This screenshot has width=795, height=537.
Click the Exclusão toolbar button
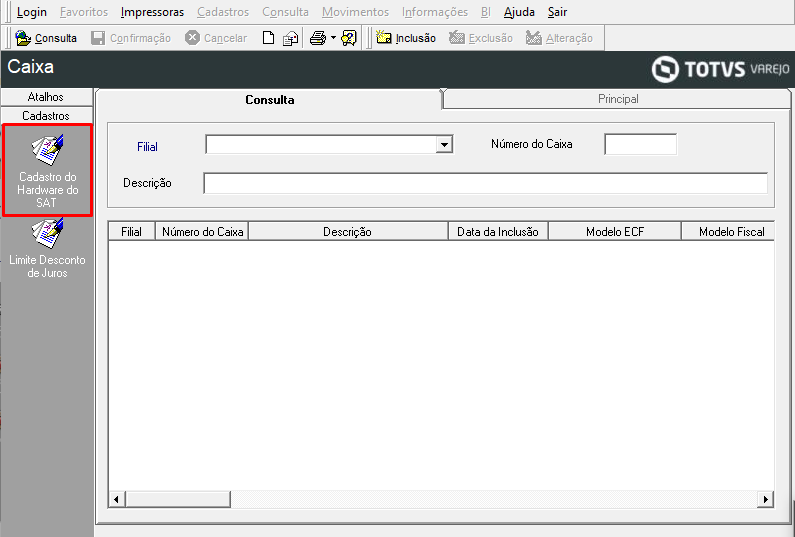click(x=481, y=38)
